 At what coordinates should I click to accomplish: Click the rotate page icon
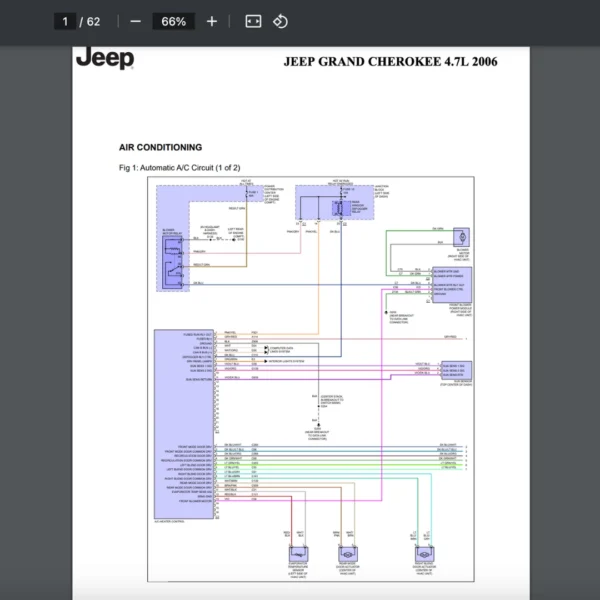click(281, 21)
